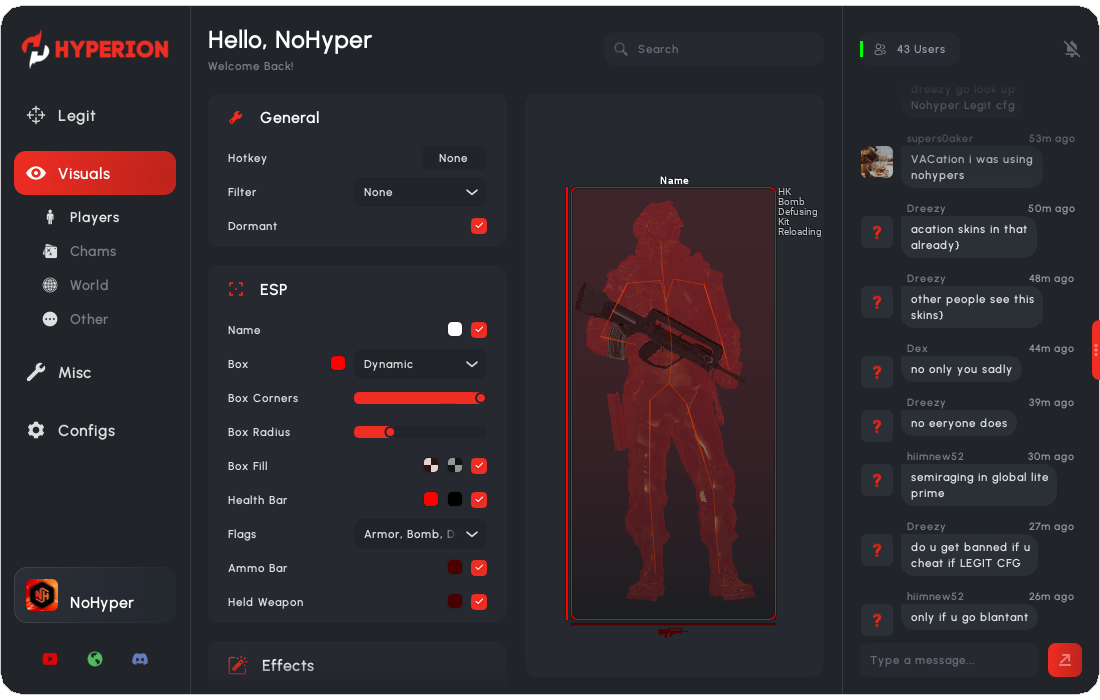Expand the Box type Dynamic dropdown
1100x700 pixels.
(420, 364)
